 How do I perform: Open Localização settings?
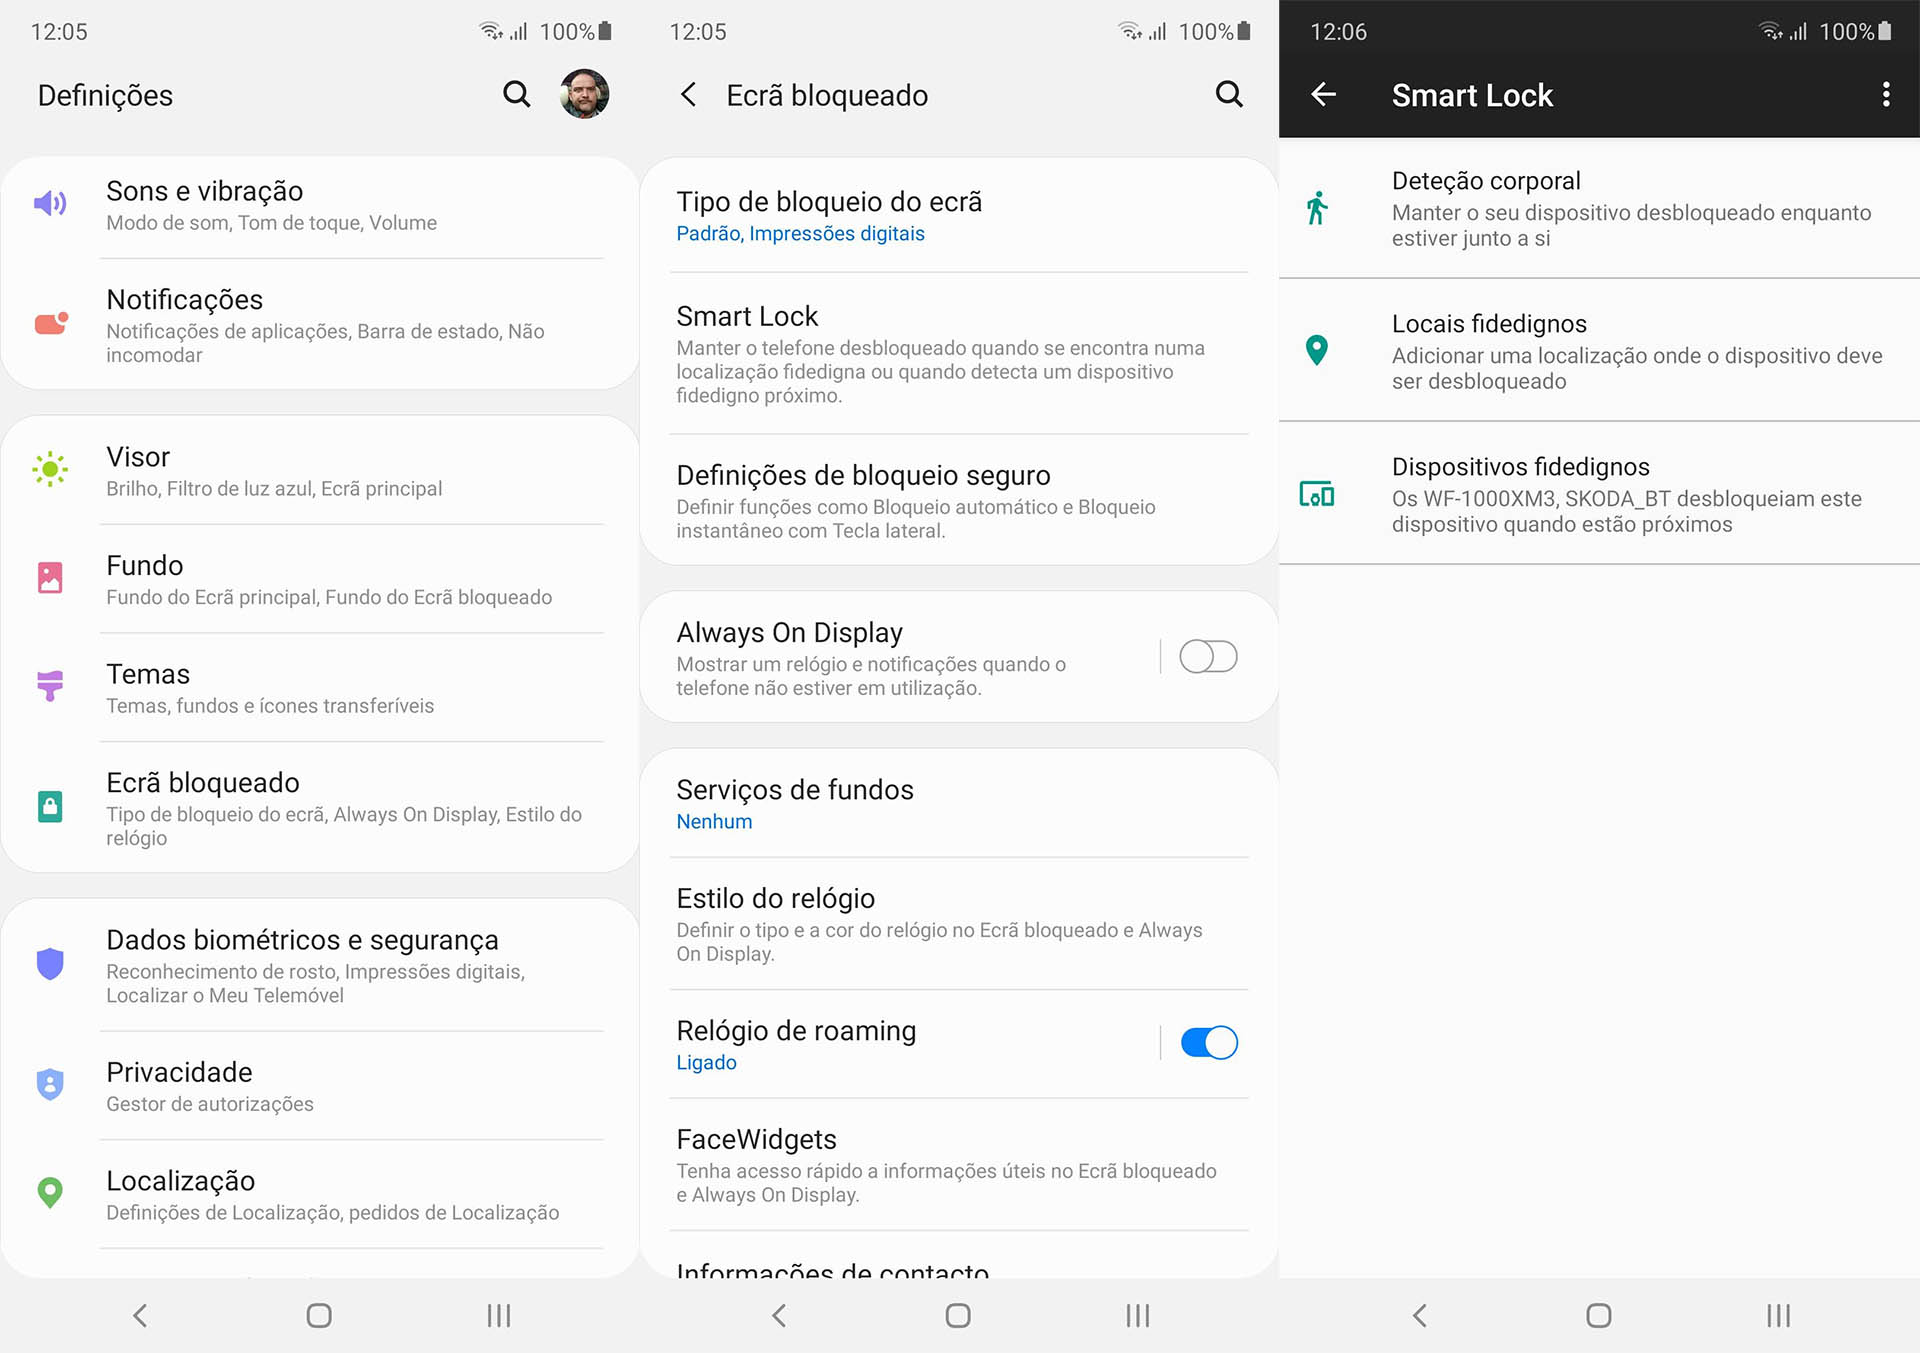pyautogui.click(x=320, y=1194)
